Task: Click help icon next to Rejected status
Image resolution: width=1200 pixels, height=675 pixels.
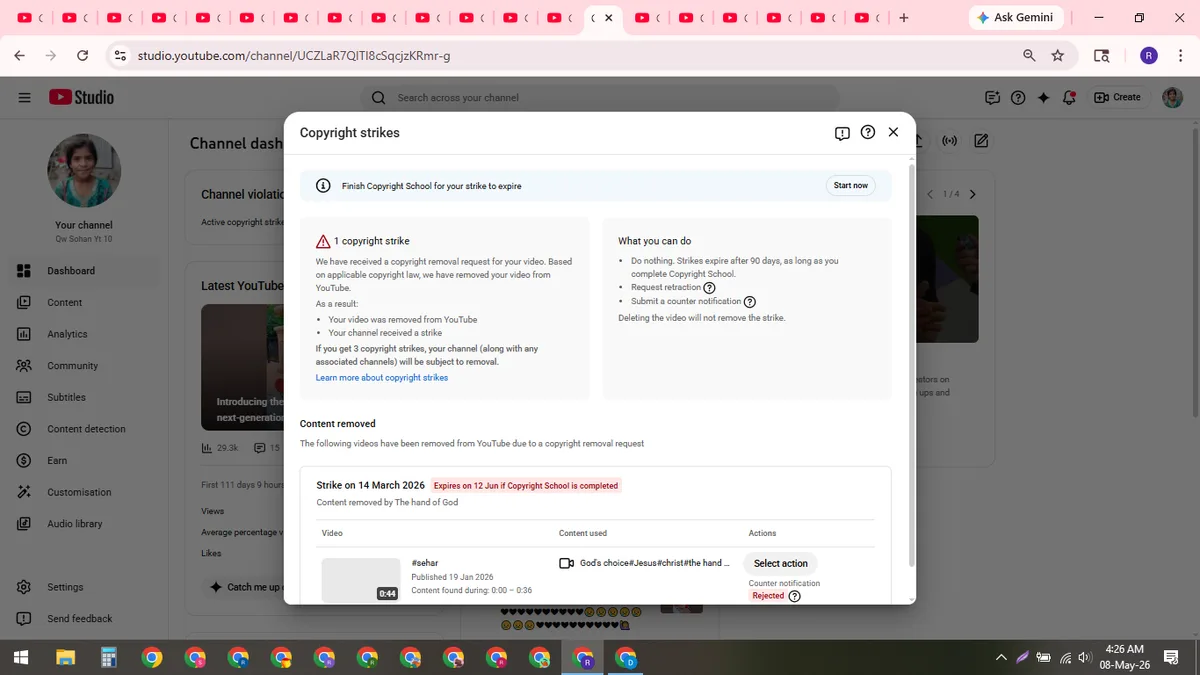Action: (x=795, y=596)
